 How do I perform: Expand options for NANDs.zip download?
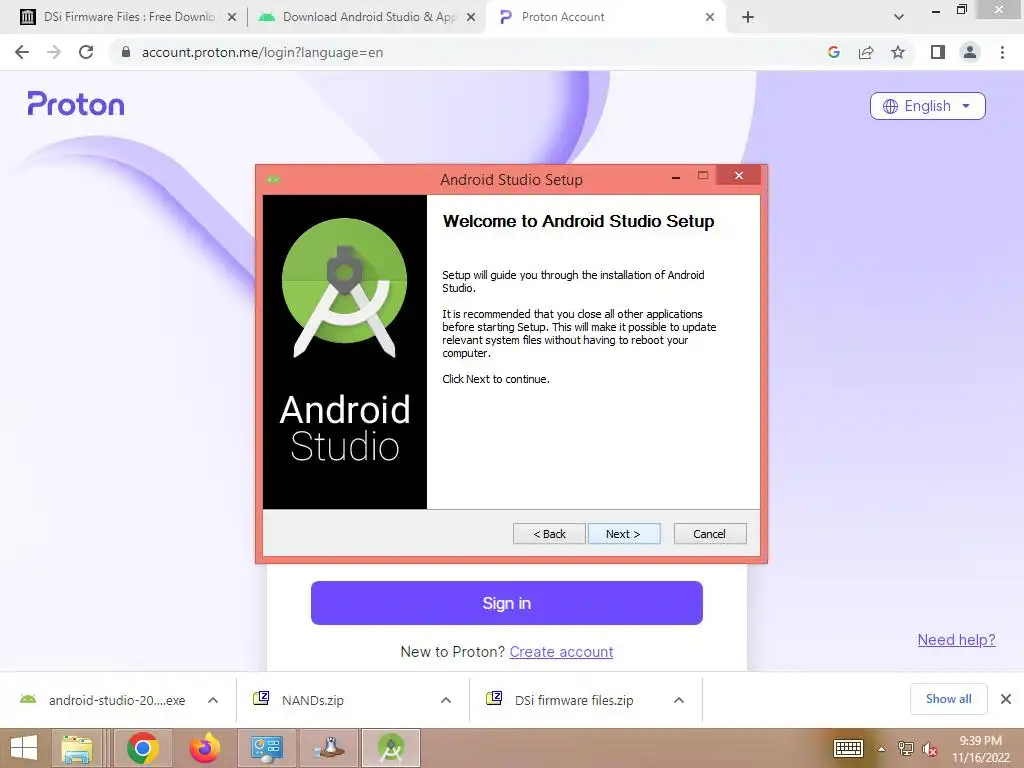(x=446, y=700)
